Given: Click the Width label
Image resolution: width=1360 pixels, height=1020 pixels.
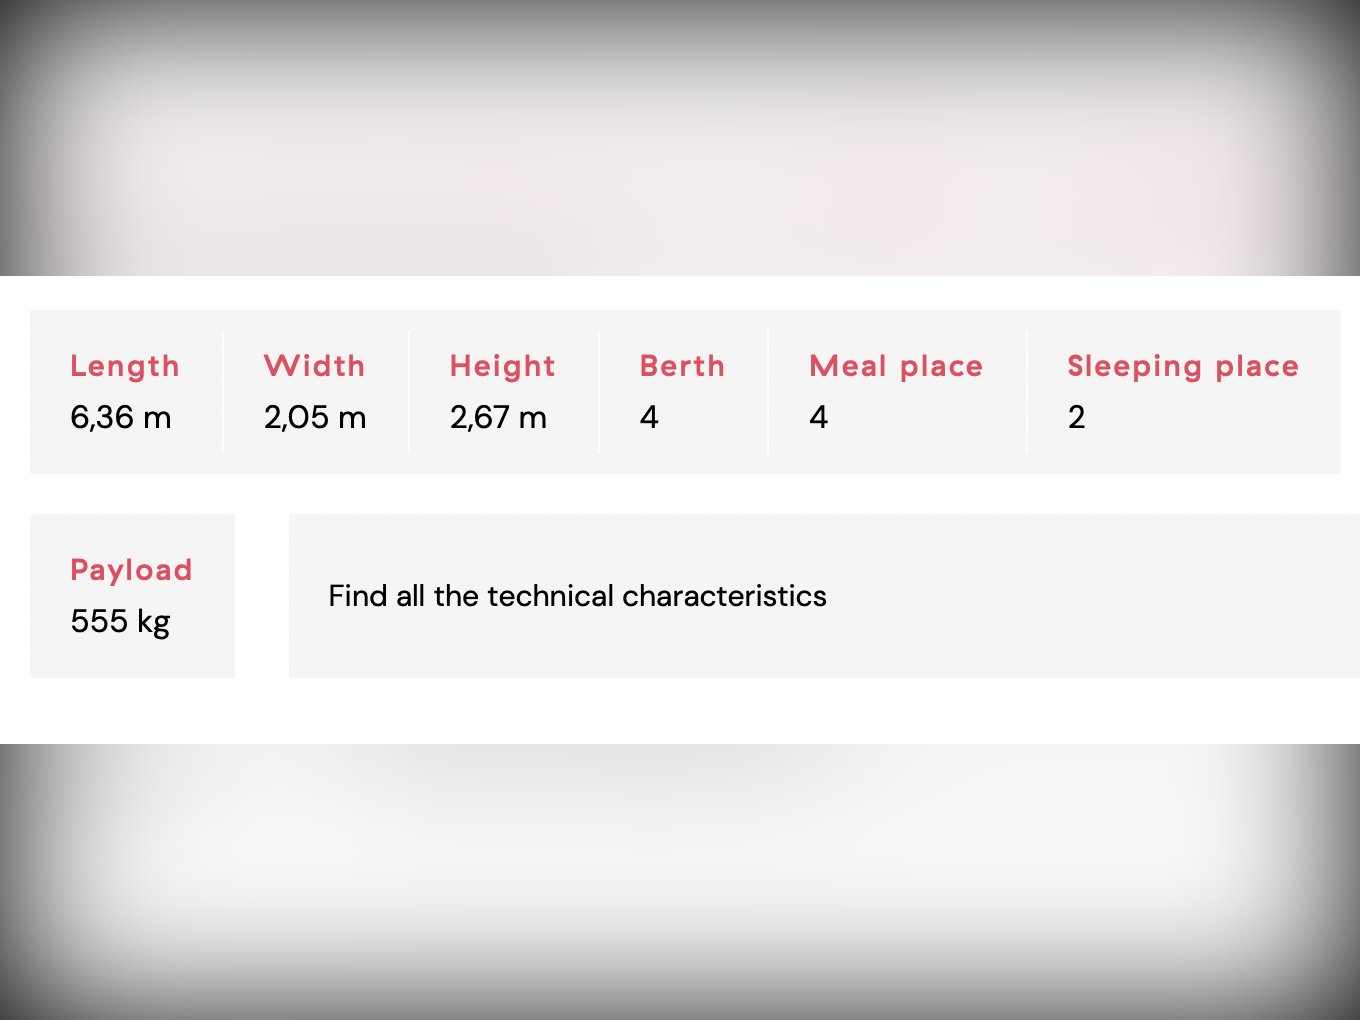Looking at the screenshot, I should tap(314, 366).
